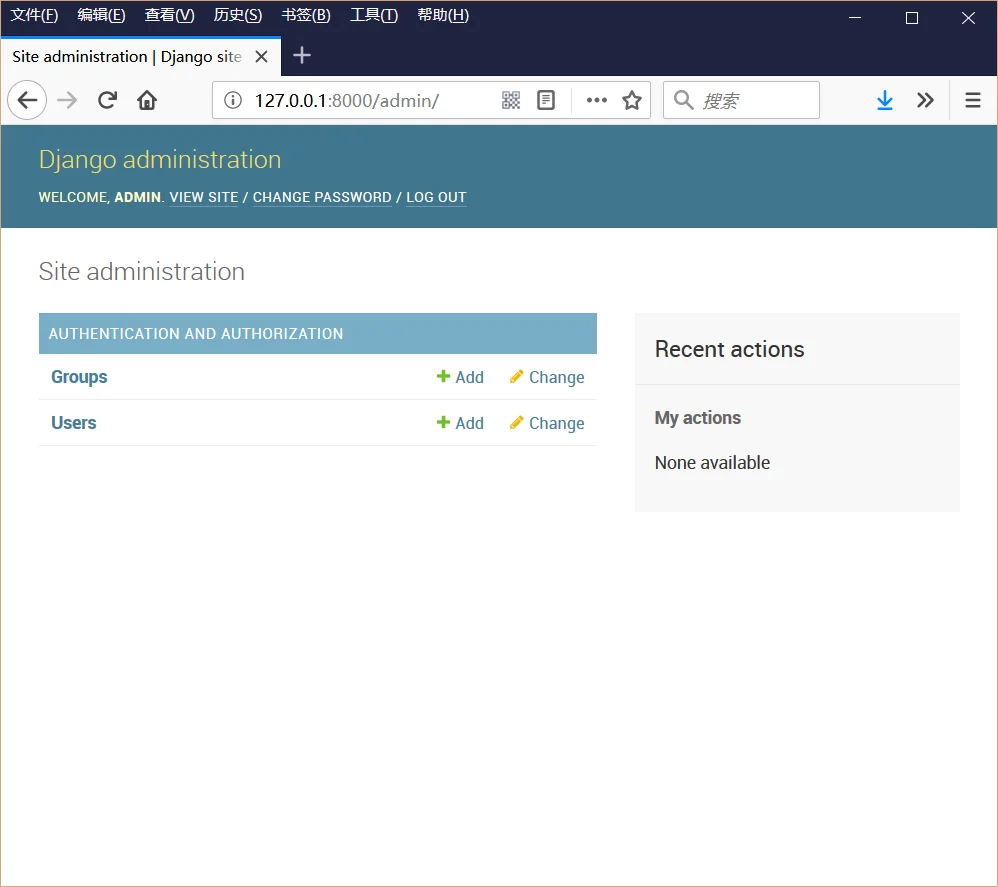998x887 pixels.
Task: Add a new user via Users Add
Action: [460, 423]
